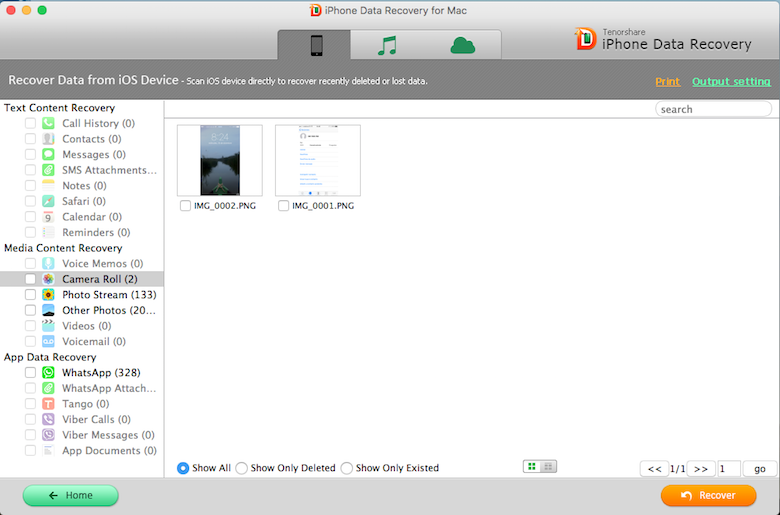Click the Media Content Recovery heading

63,248
